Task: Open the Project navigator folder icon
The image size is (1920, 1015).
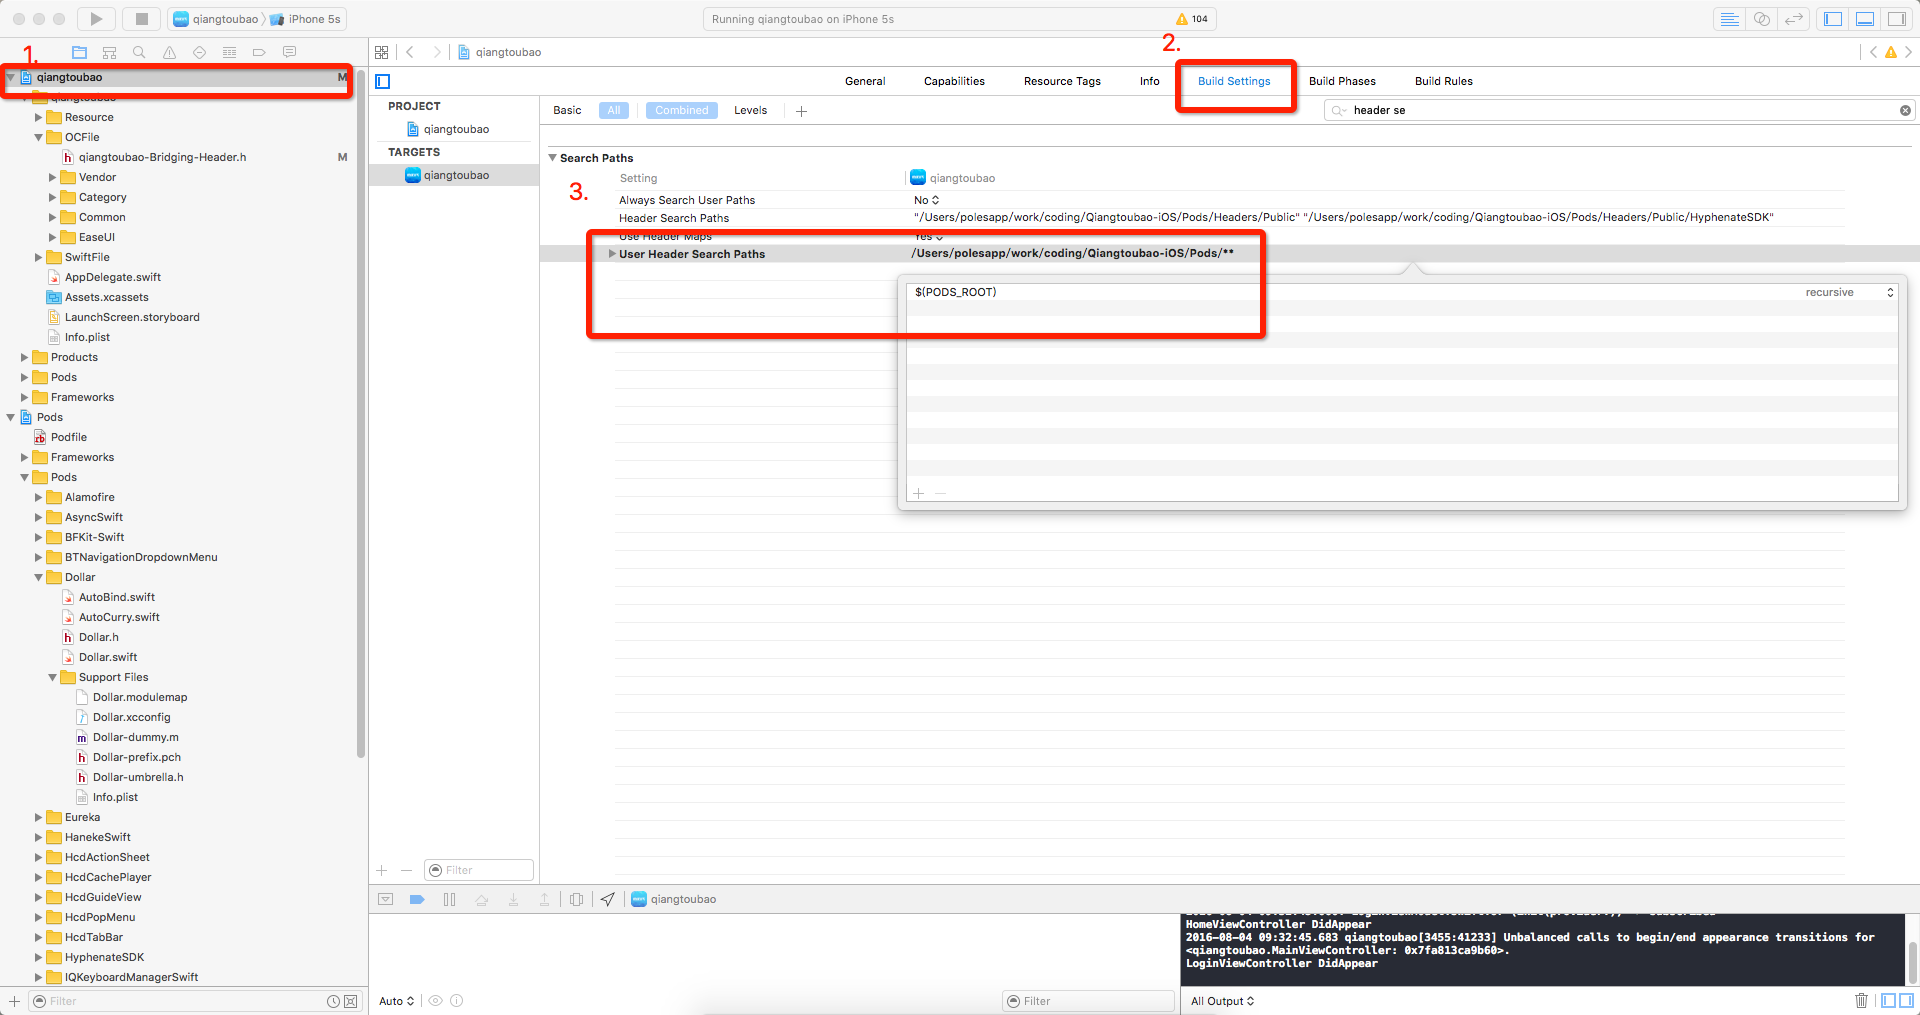Action: (79, 52)
